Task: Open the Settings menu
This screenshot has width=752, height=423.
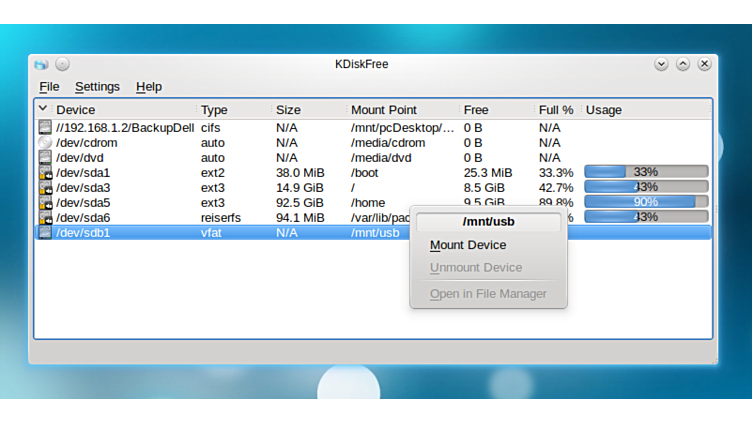Action: click(x=97, y=87)
